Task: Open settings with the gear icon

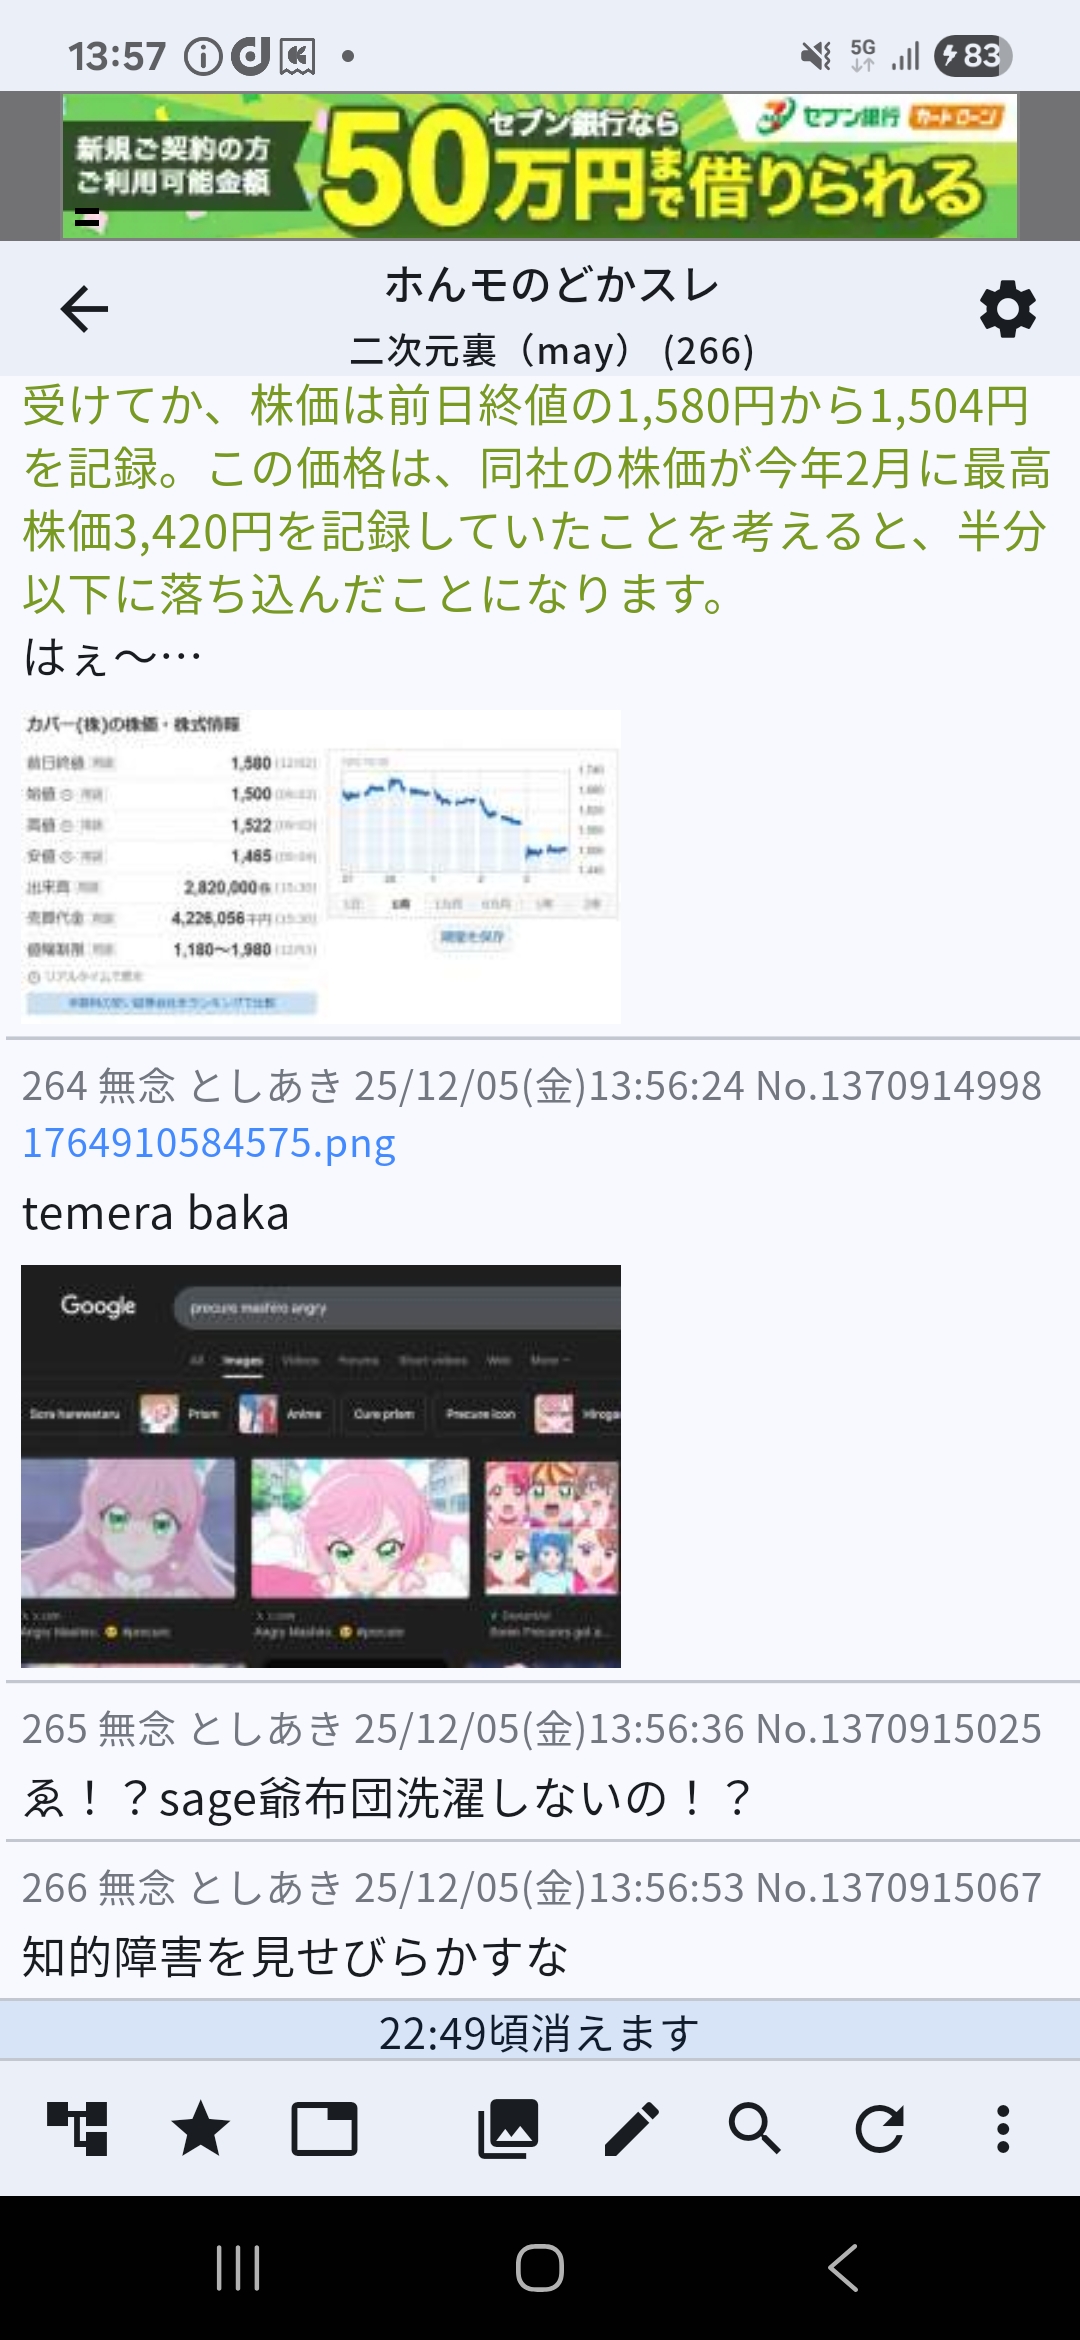Action: point(1007,309)
